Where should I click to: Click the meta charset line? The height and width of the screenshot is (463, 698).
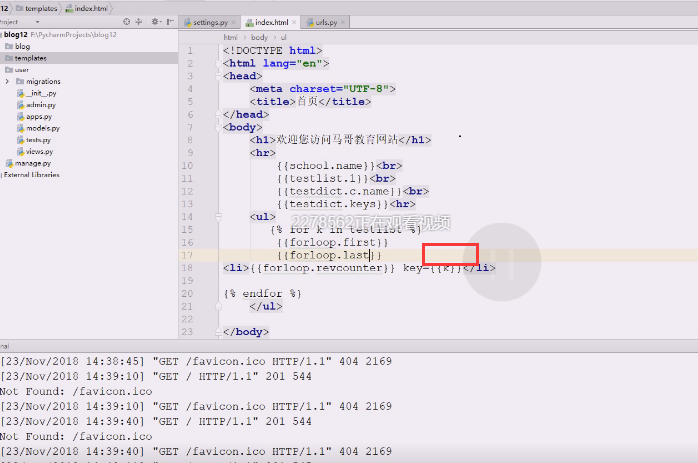323,89
